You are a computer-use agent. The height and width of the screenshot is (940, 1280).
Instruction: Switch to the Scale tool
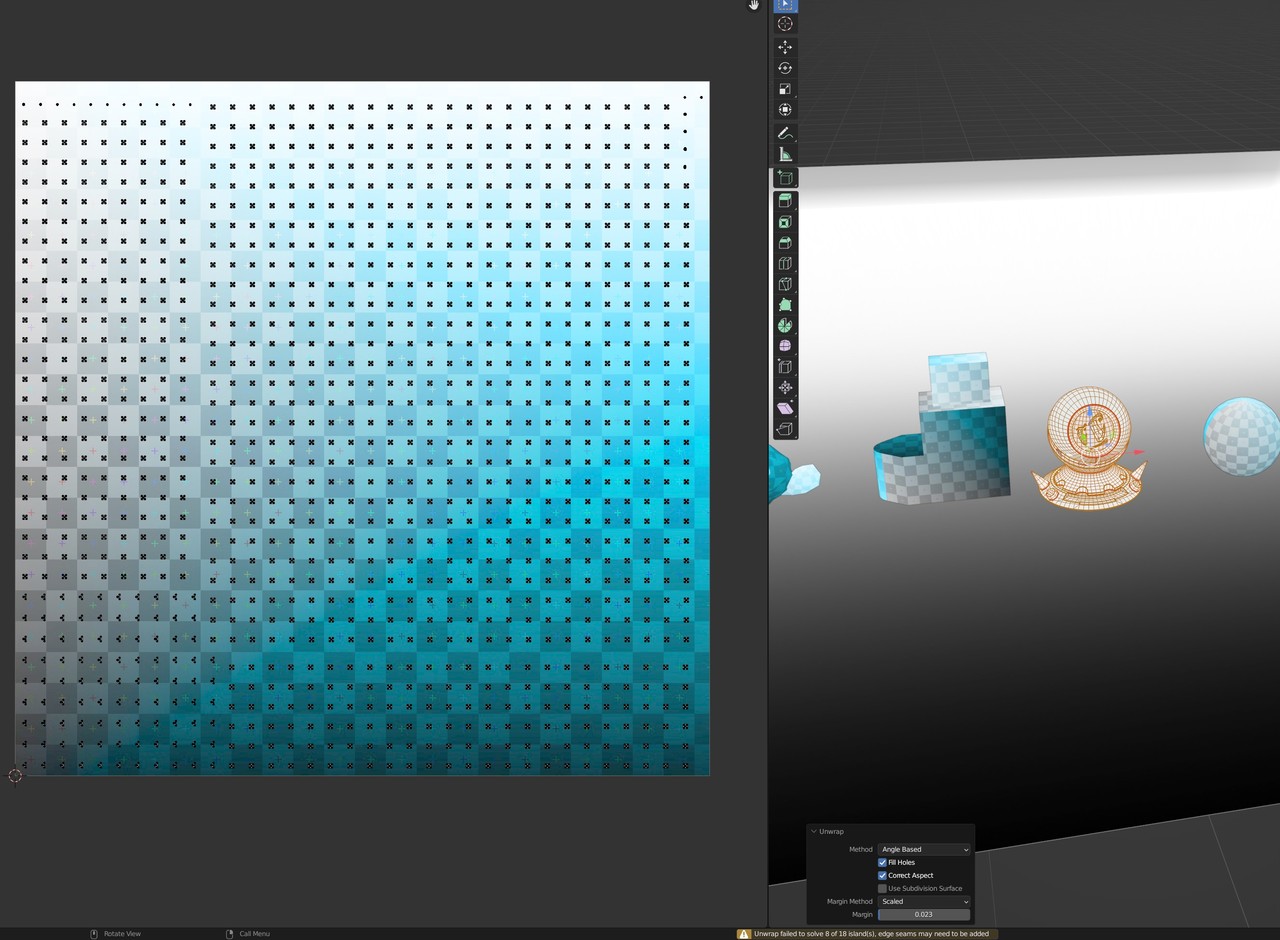[x=785, y=89]
